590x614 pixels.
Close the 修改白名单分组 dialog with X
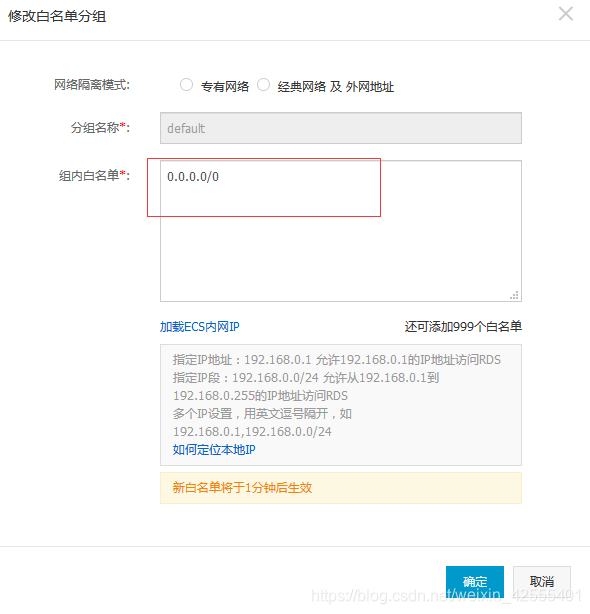click(565, 14)
